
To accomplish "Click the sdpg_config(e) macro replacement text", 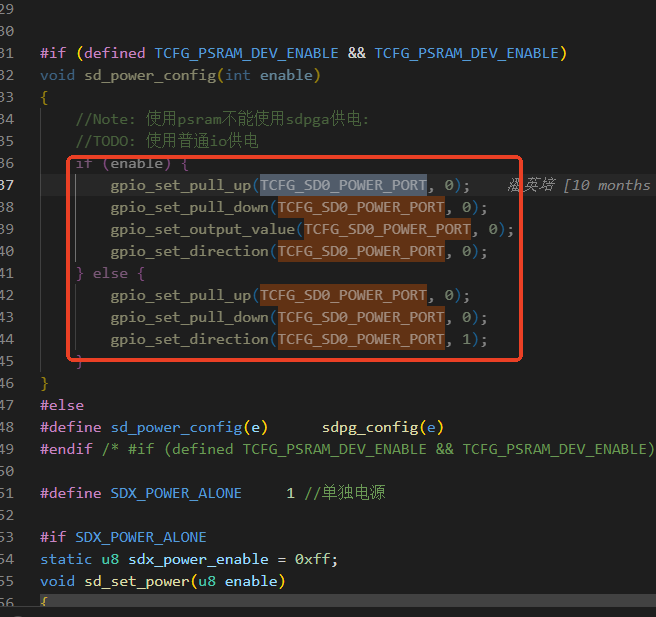I will [383, 428].
